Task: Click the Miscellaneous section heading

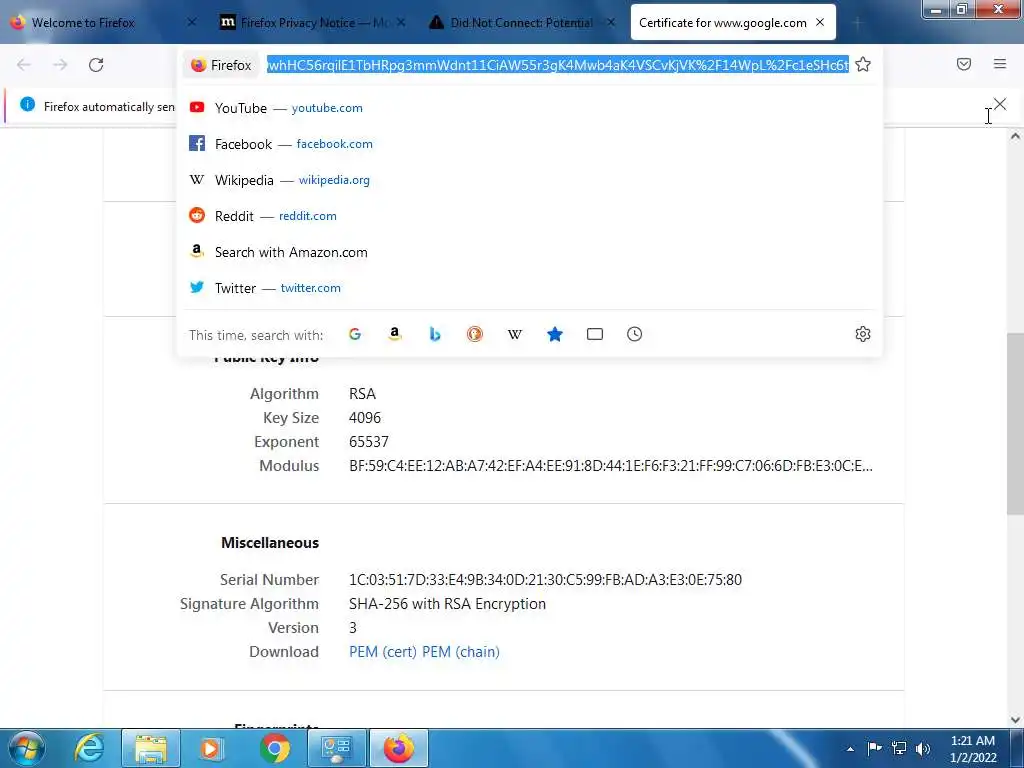Action: click(270, 543)
